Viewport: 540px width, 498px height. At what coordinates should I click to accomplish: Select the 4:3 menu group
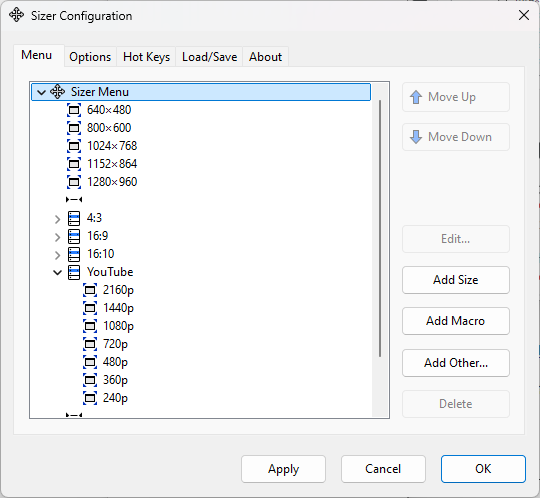pos(94,218)
